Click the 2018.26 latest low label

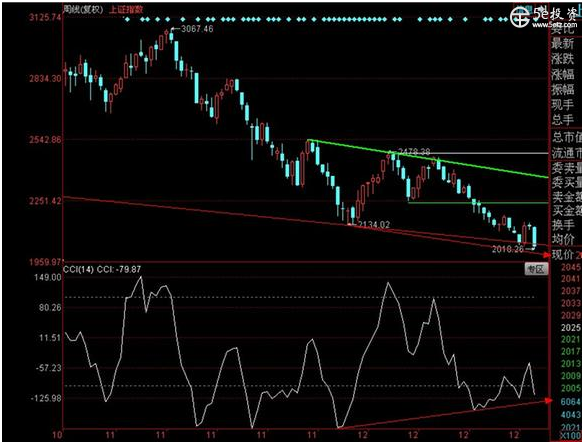(508, 249)
